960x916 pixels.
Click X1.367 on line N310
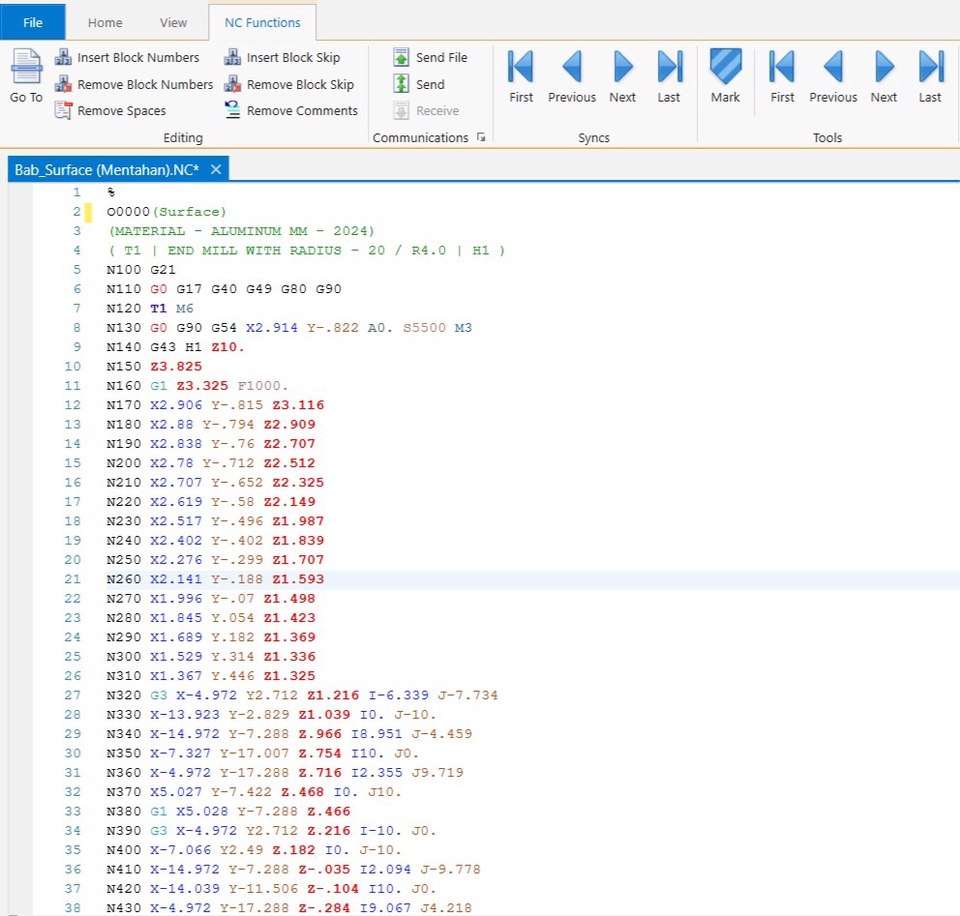point(176,675)
